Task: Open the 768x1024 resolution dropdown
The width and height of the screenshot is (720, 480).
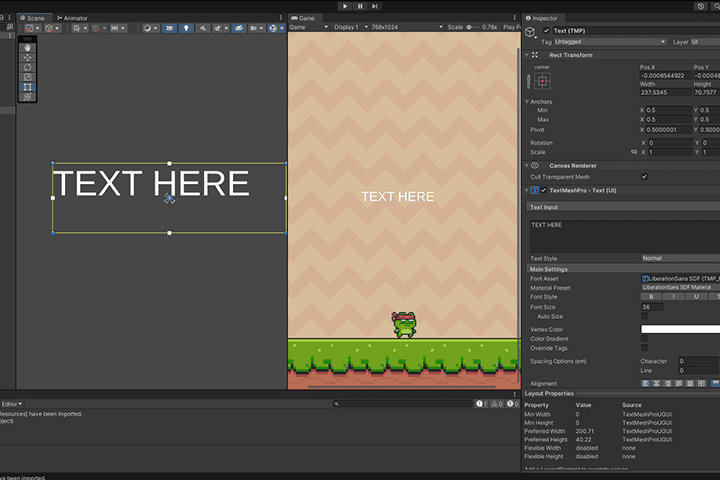Action: [x=407, y=27]
